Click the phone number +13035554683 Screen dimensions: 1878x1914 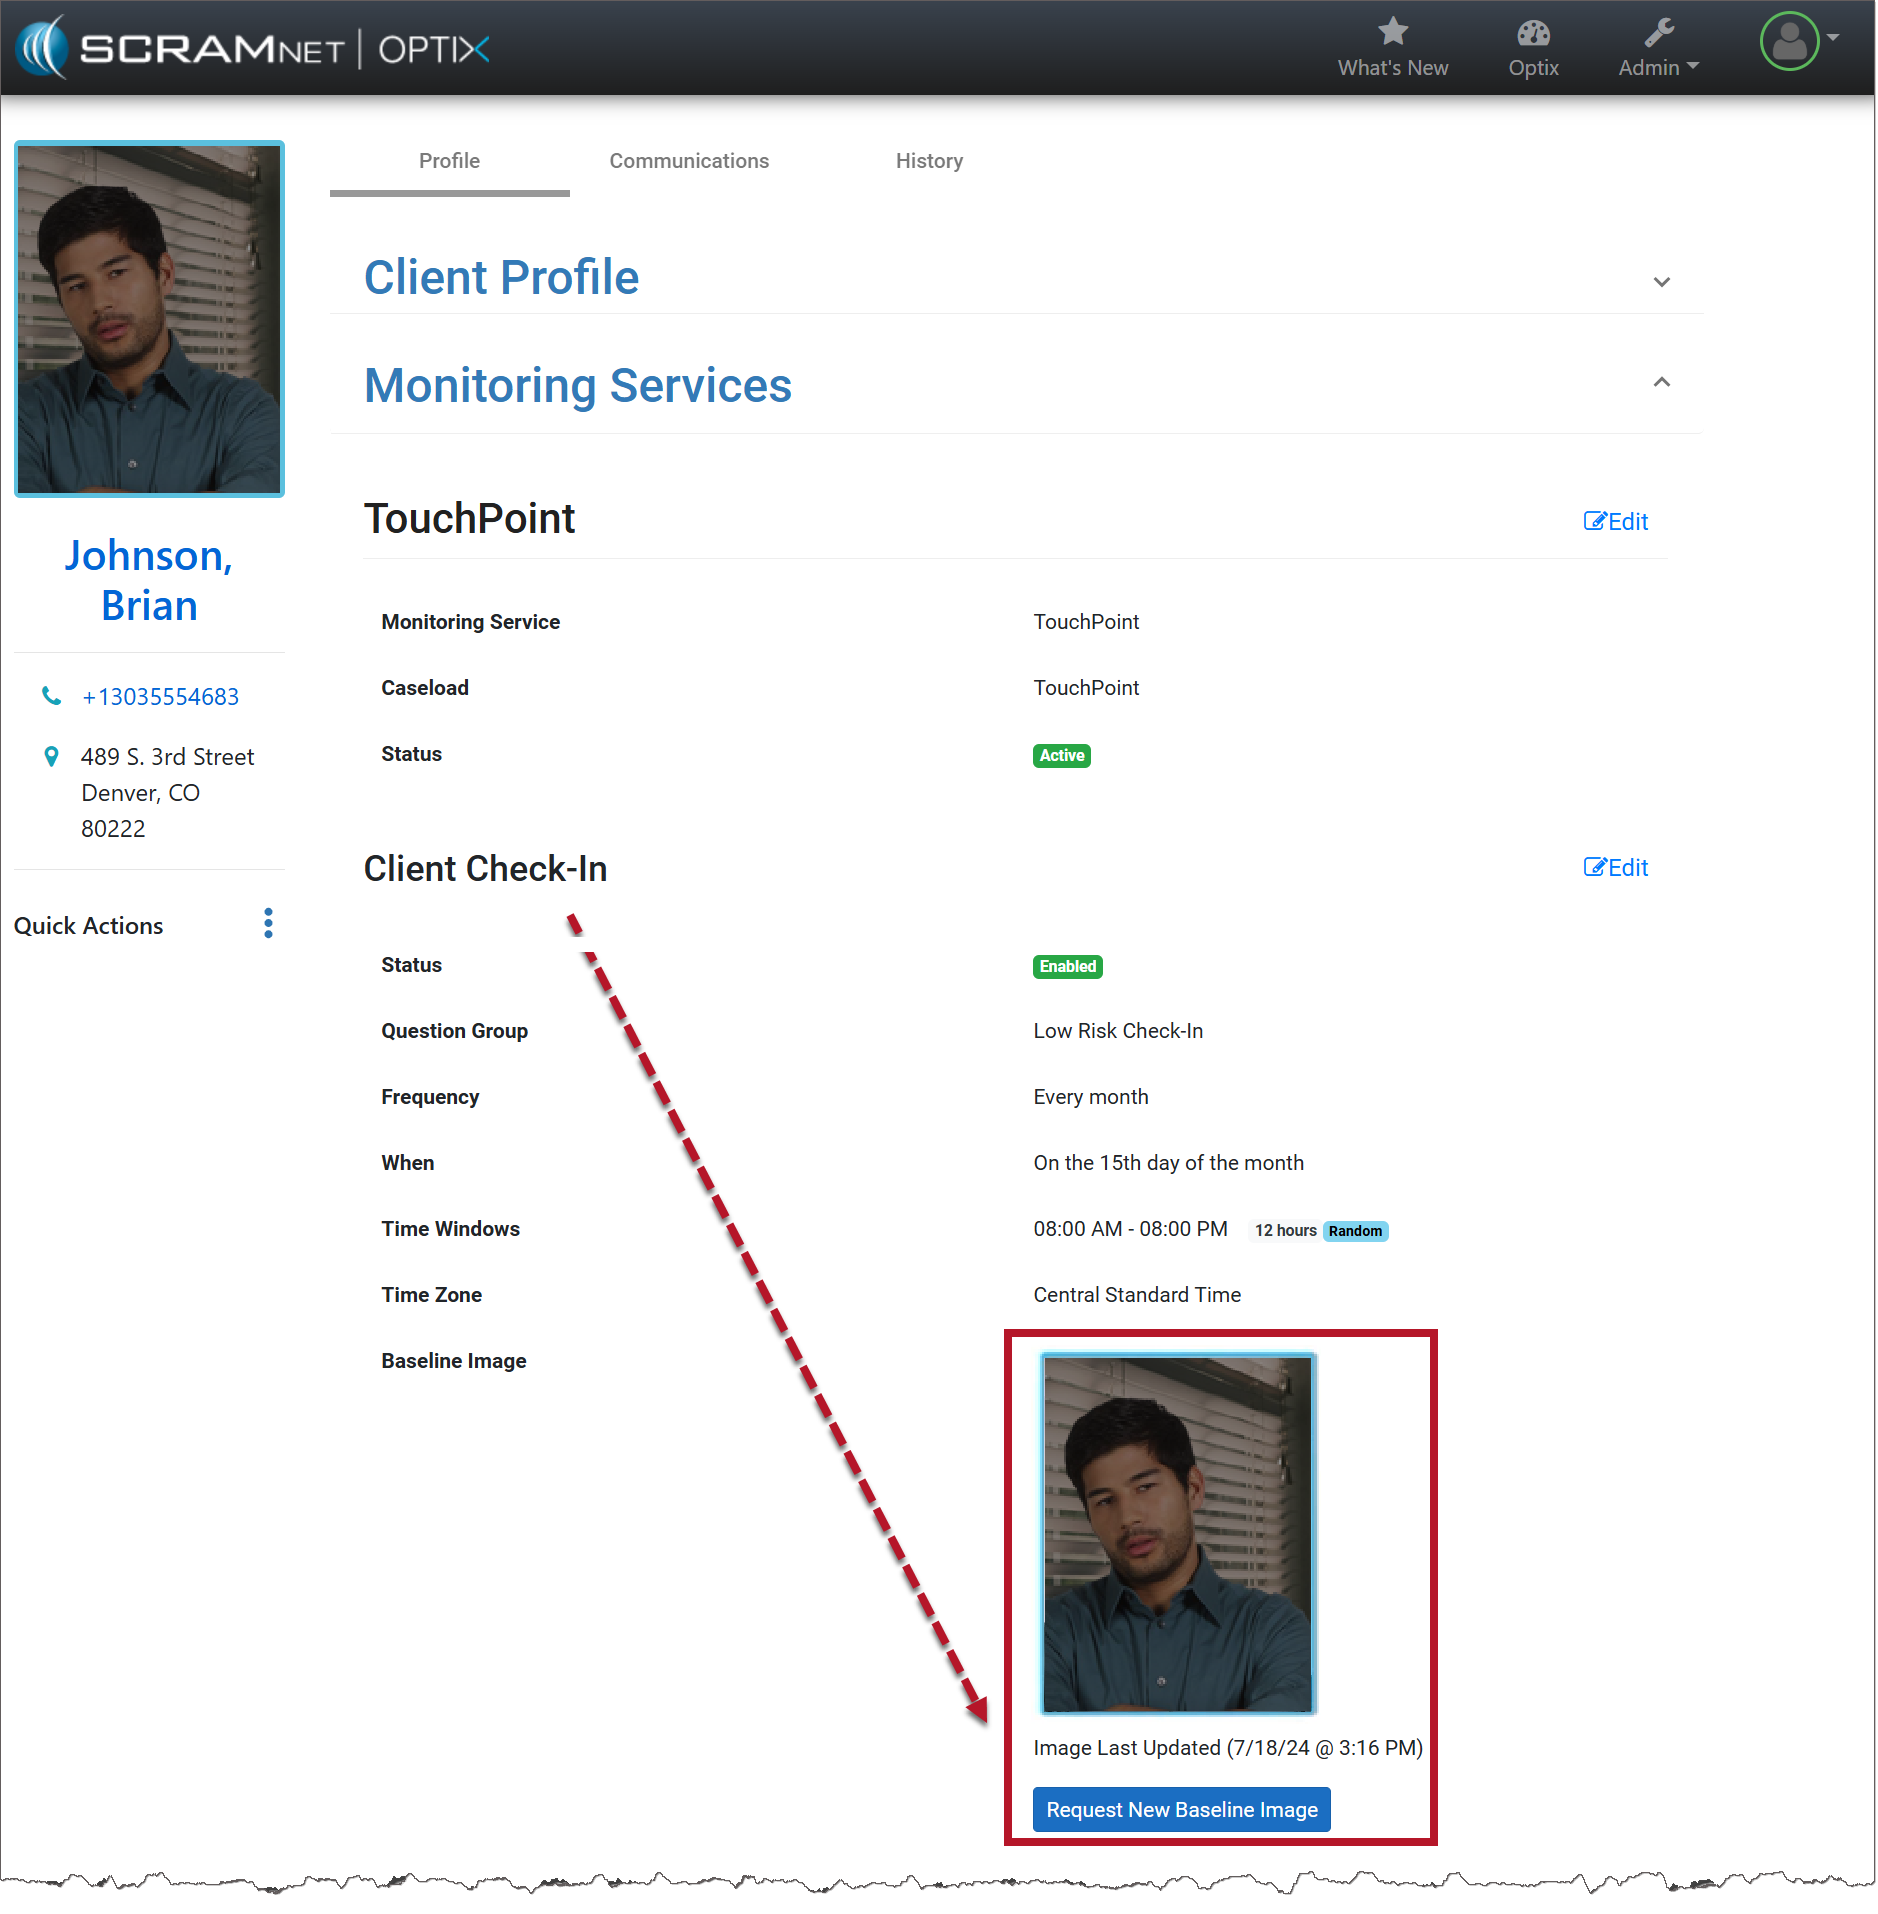[x=160, y=697]
